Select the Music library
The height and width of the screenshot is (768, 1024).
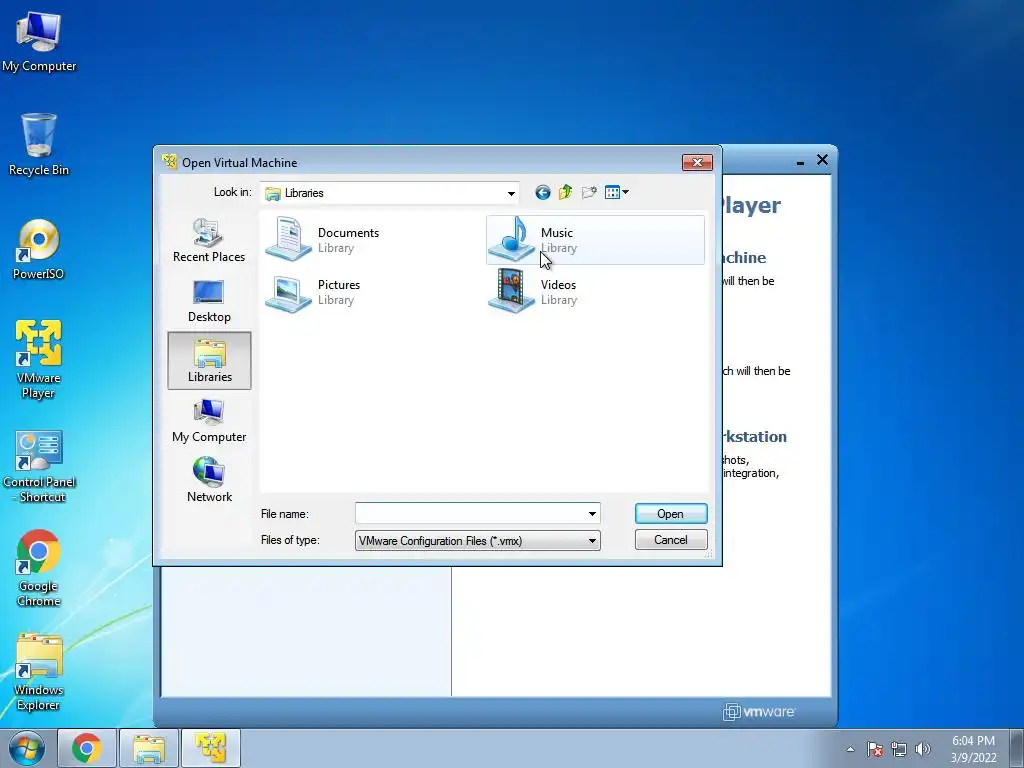595,240
